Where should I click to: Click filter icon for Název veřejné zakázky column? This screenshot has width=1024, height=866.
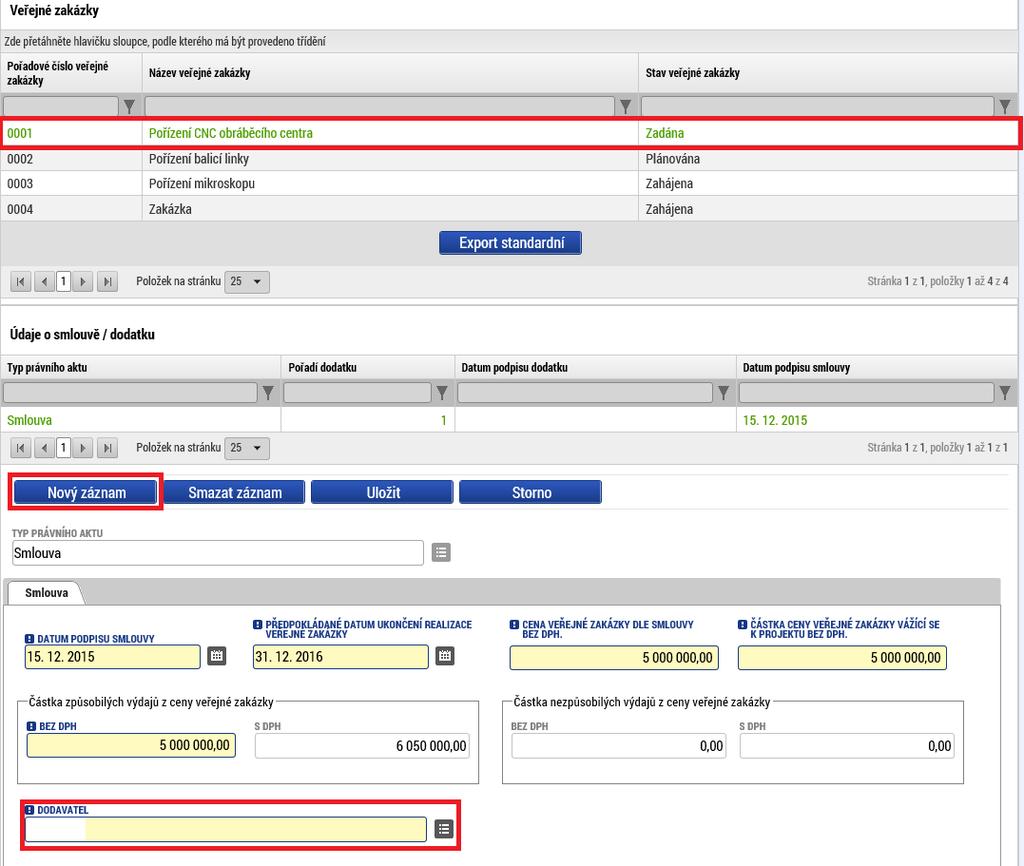(626, 106)
